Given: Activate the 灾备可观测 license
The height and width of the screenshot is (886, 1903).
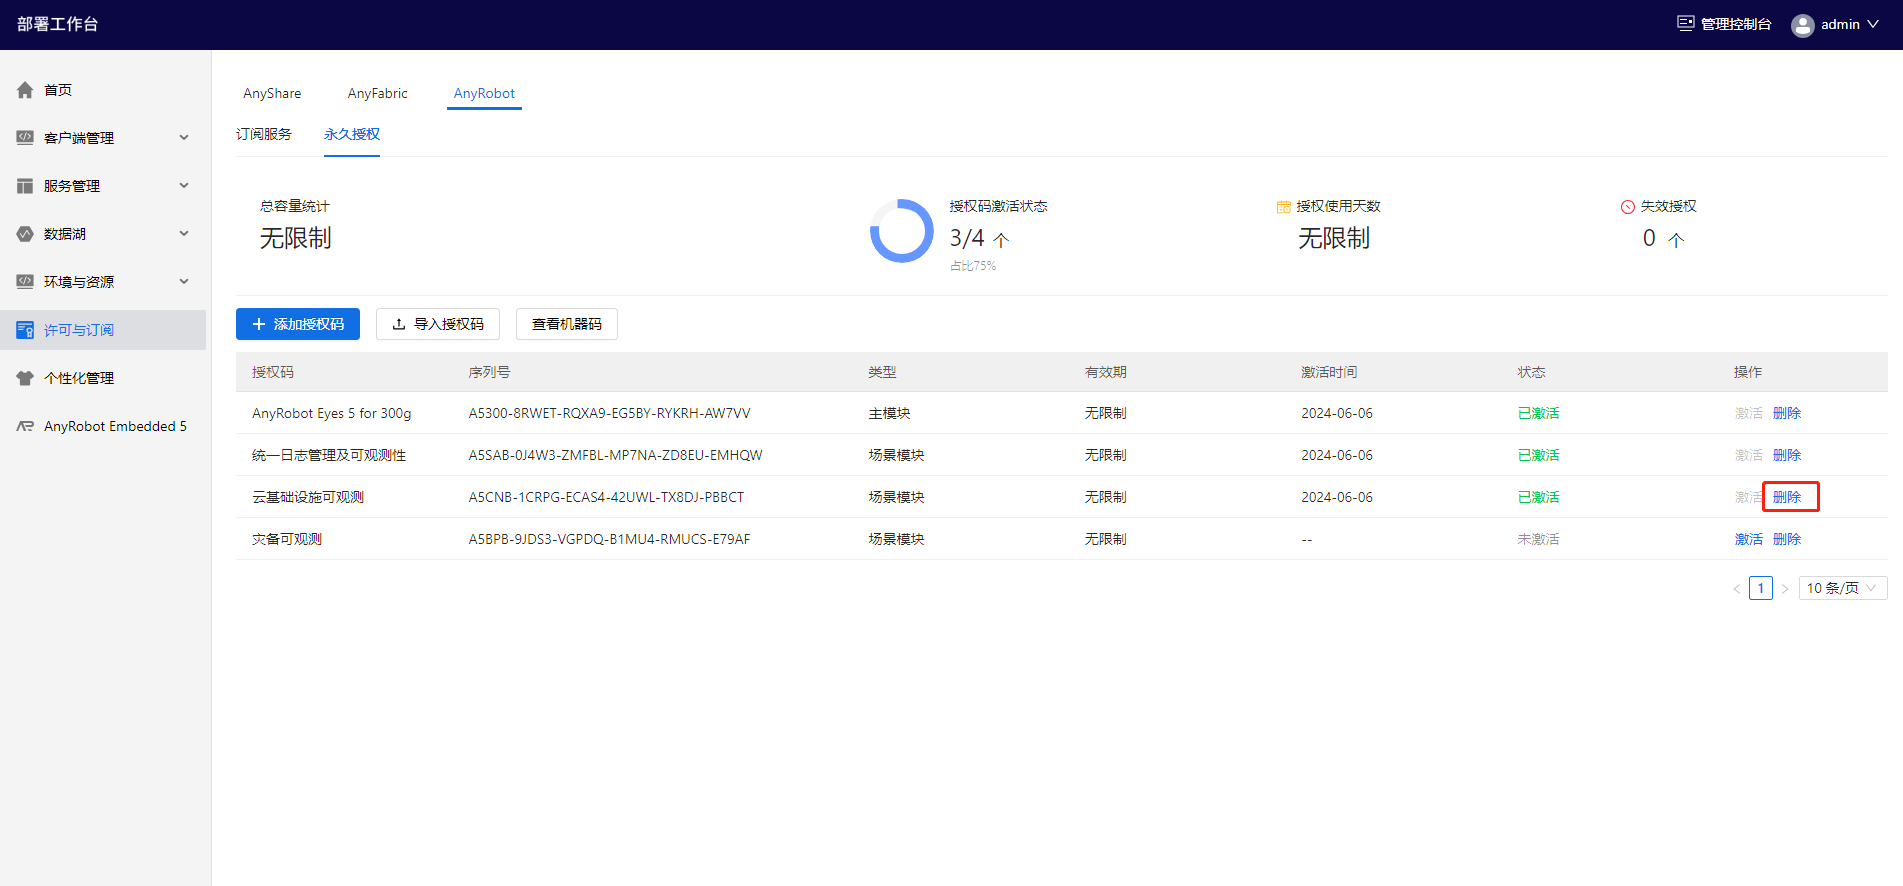Looking at the screenshot, I should coord(1749,539).
